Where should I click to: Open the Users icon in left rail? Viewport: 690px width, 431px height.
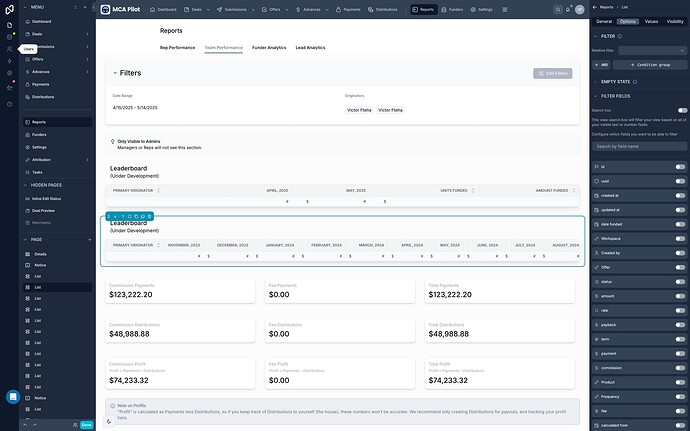tap(9, 49)
